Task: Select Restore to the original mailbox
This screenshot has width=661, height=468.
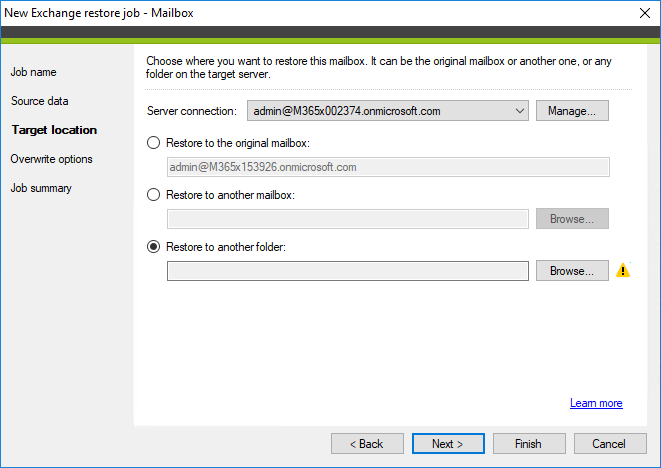Action: click(x=153, y=143)
